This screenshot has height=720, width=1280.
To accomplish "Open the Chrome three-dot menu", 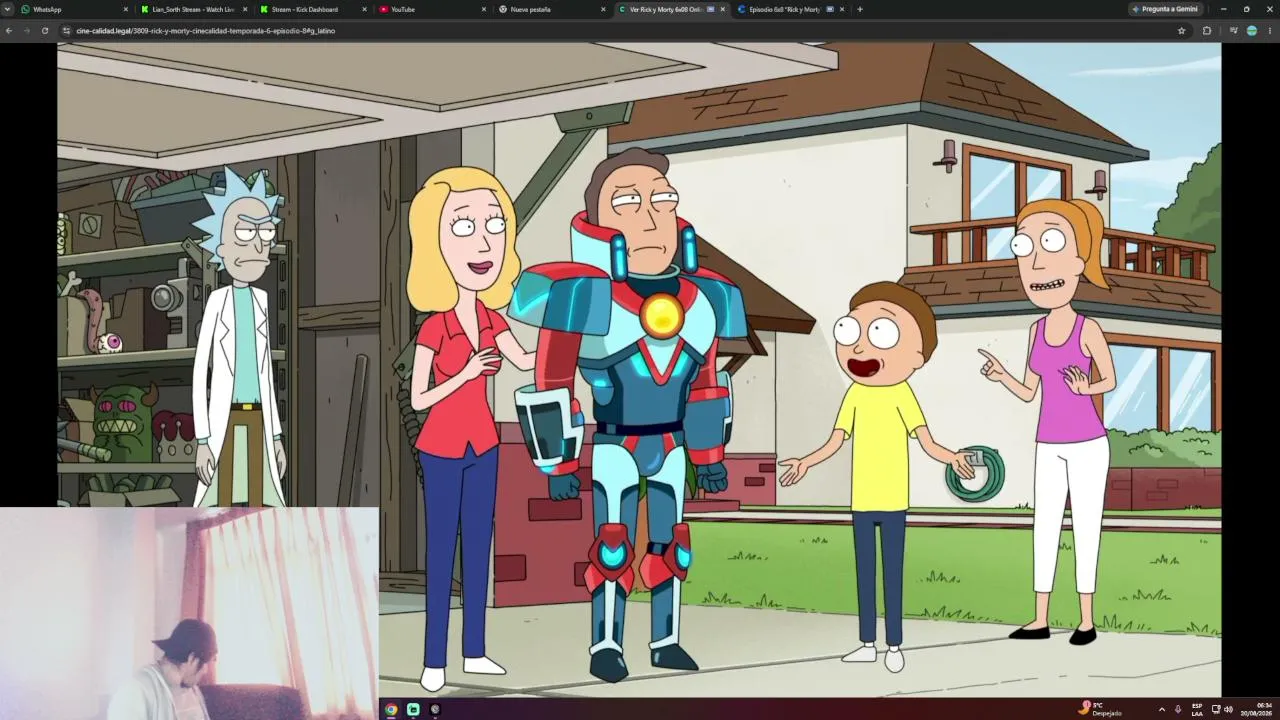I will tap(1270, 31).
